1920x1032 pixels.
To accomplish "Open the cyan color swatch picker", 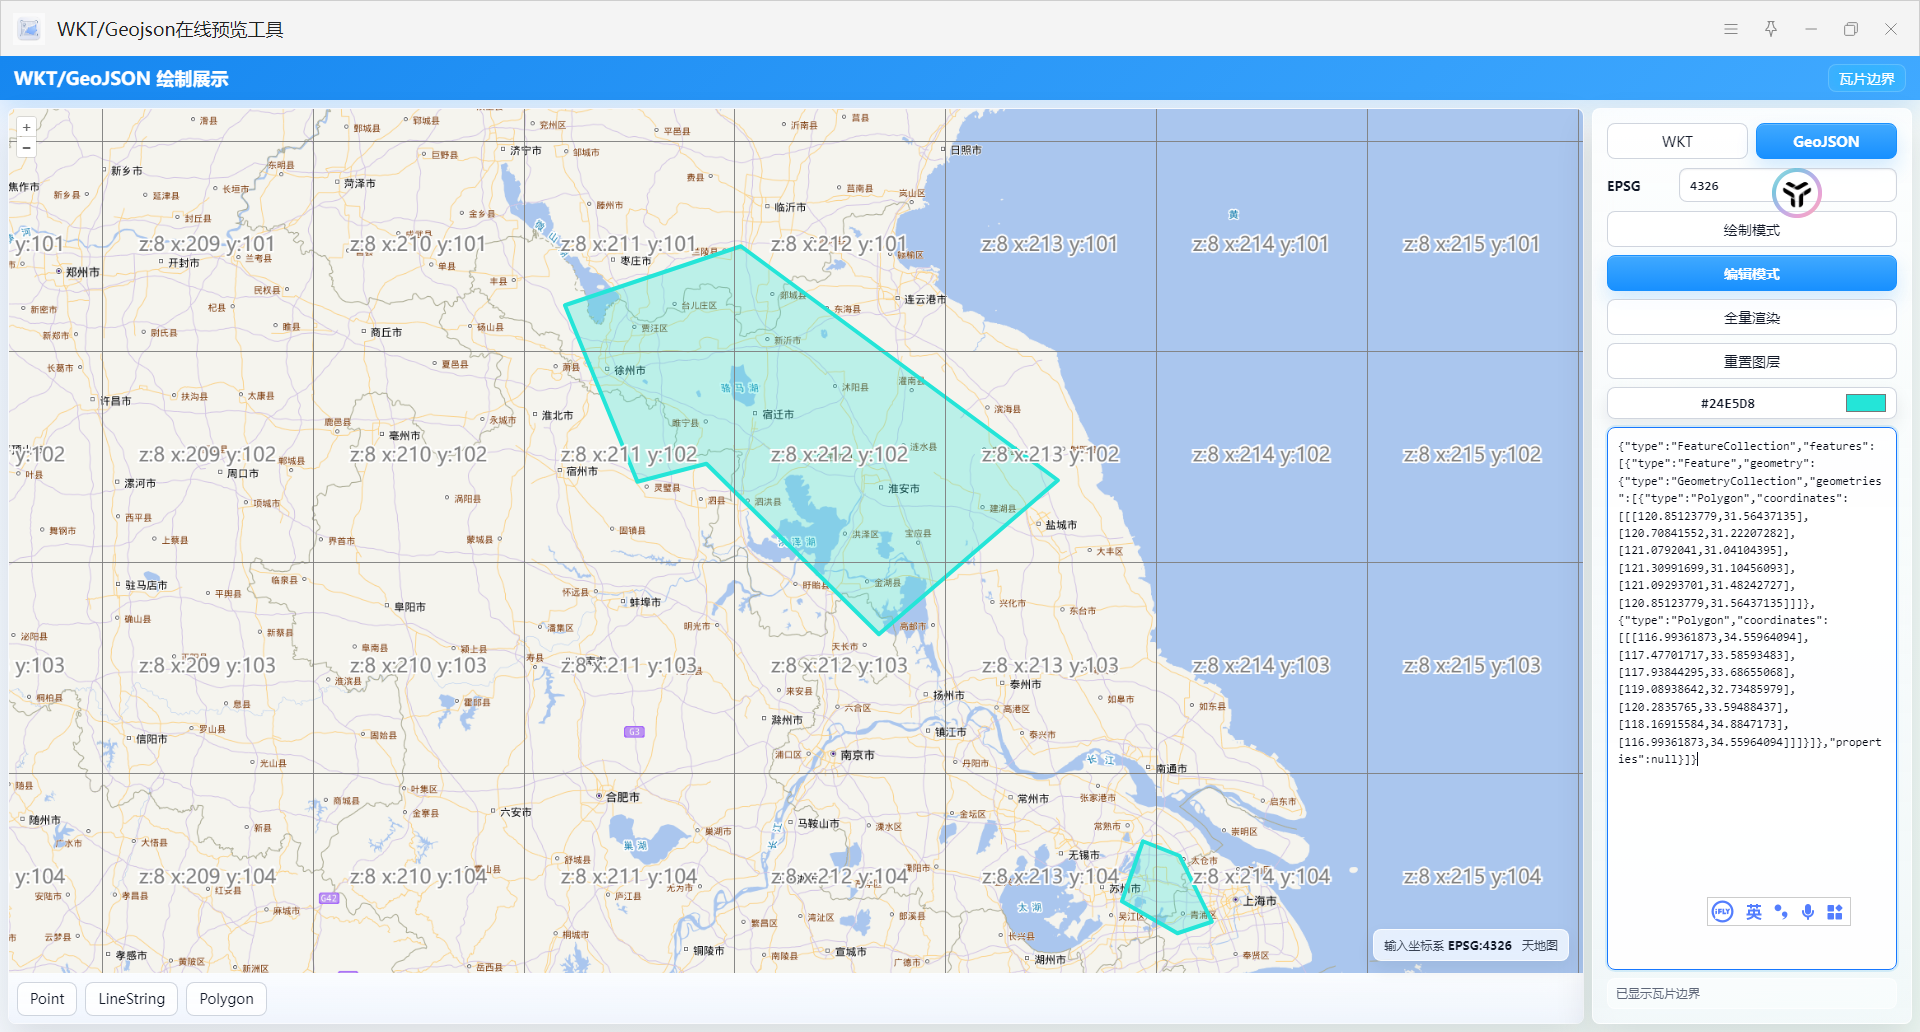I will click(1865, 404).
